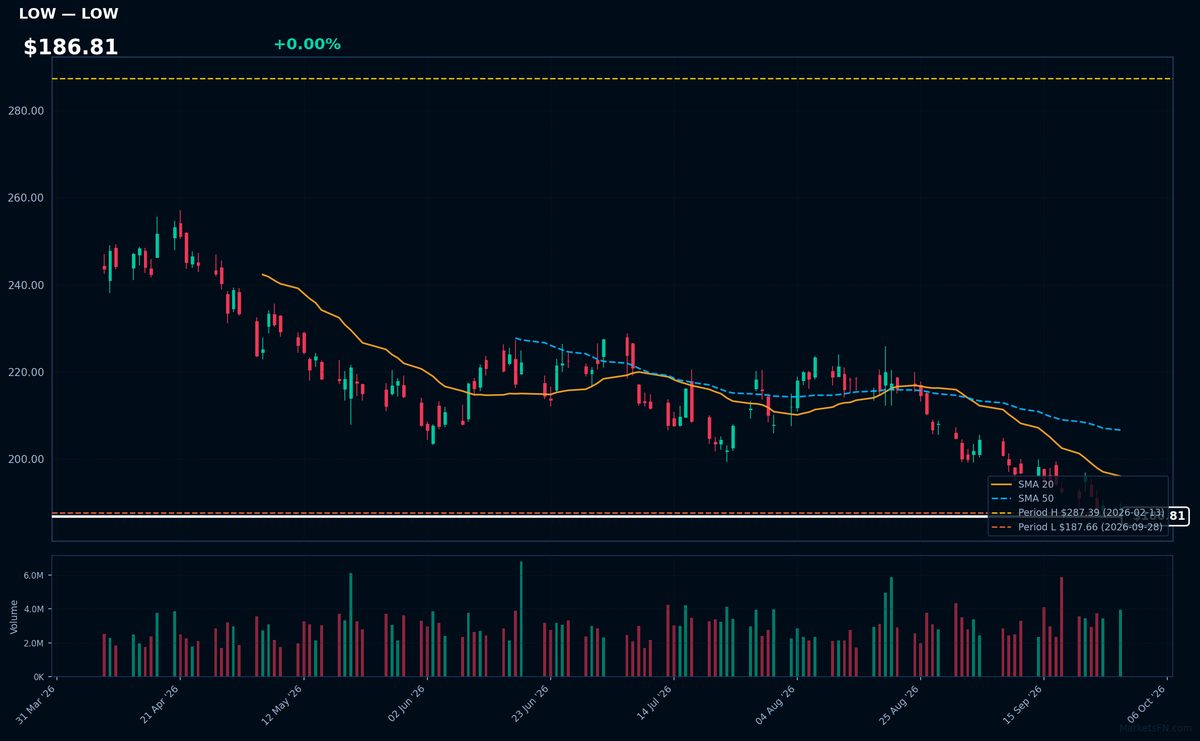
Task: Click the tallest green volume bar
Action: [x=521, y=619]
